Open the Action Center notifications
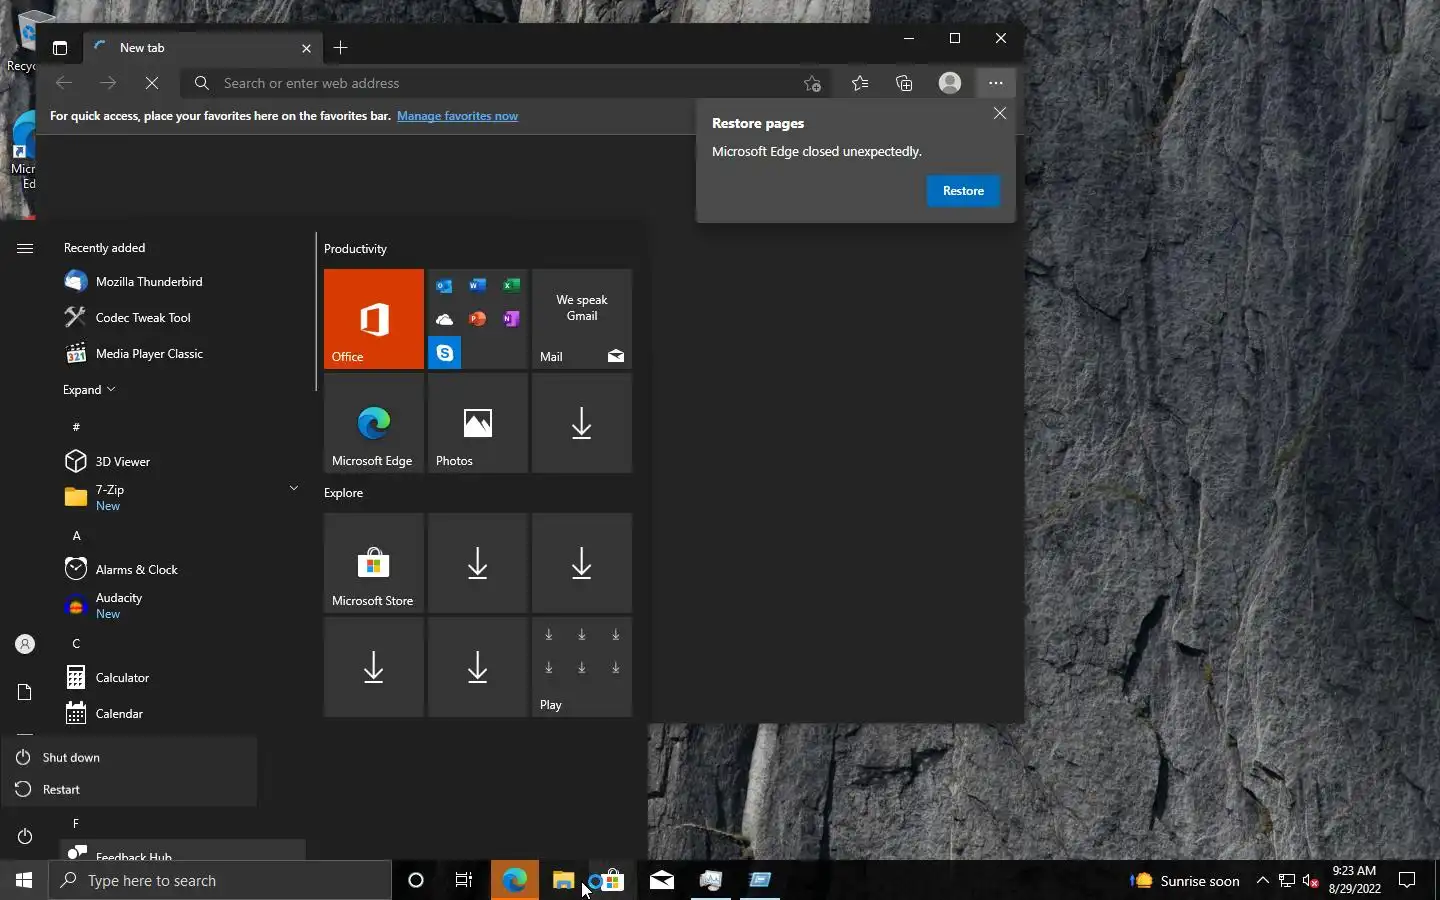 click(1407, 881)
